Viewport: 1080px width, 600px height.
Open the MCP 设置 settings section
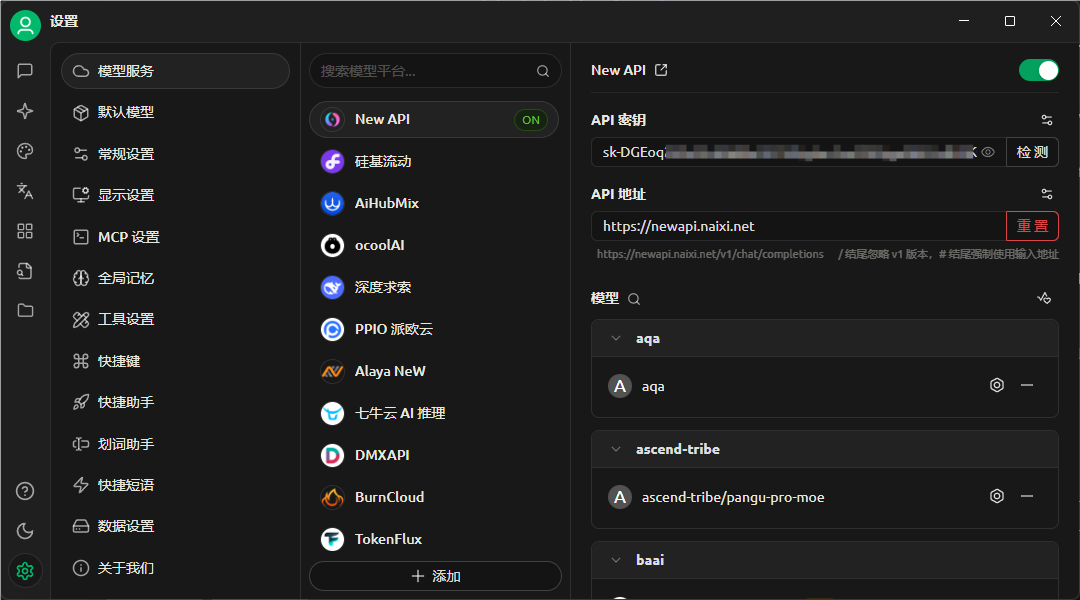pos(128,237)
